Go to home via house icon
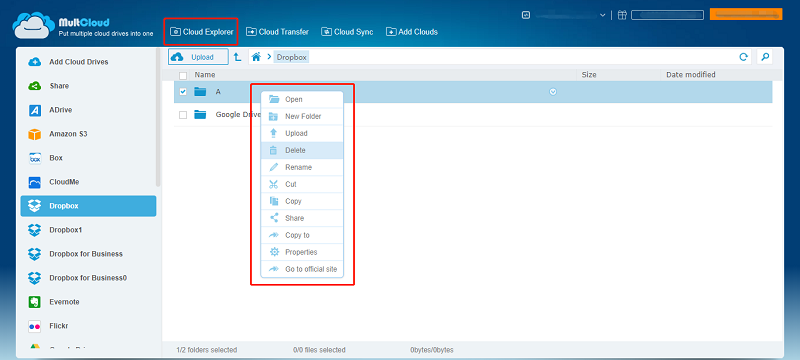This screenshot has height=360, width=800. coord(256,57)
